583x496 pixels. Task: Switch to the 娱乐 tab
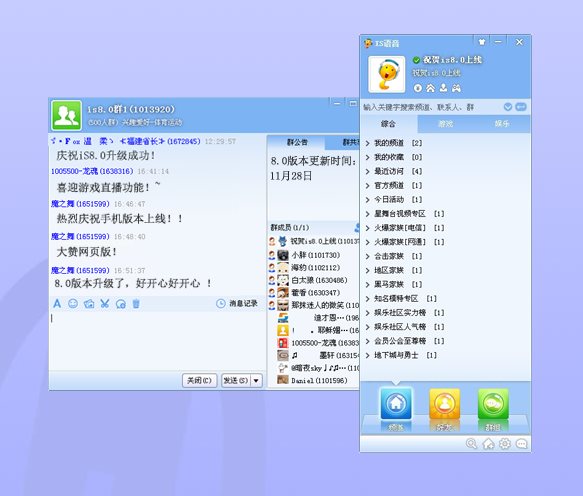pyautogui.click(x=502, y=124)
